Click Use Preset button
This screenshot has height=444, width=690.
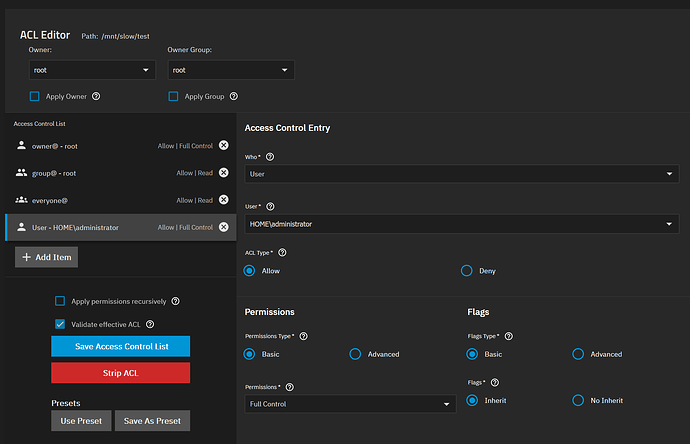(81, 421)
